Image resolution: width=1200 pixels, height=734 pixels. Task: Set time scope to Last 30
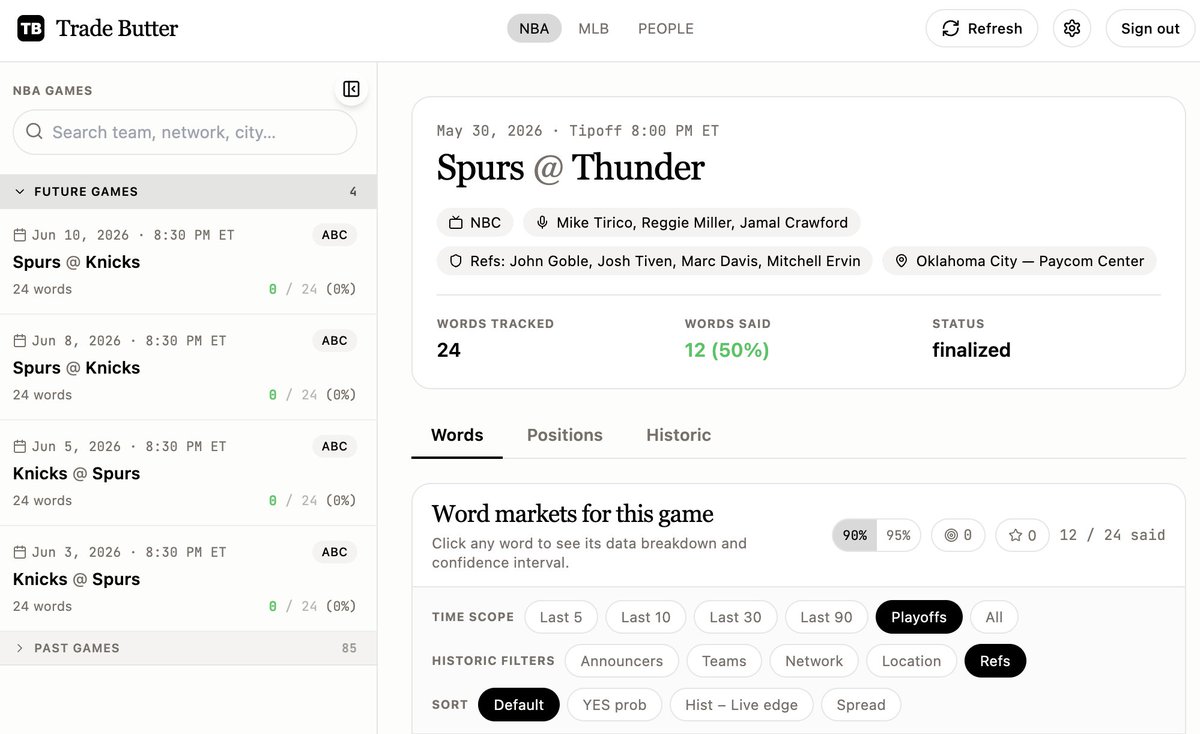coord(736,617)
